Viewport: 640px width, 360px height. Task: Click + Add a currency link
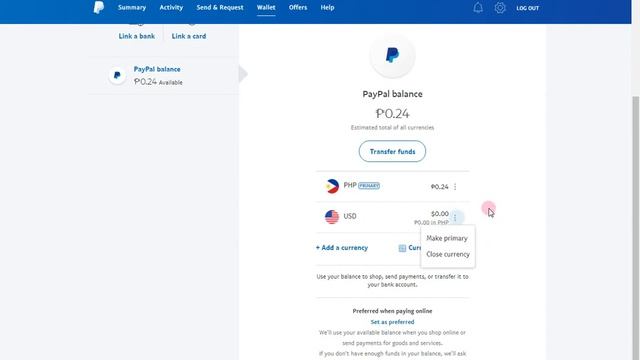pos(342,248)
